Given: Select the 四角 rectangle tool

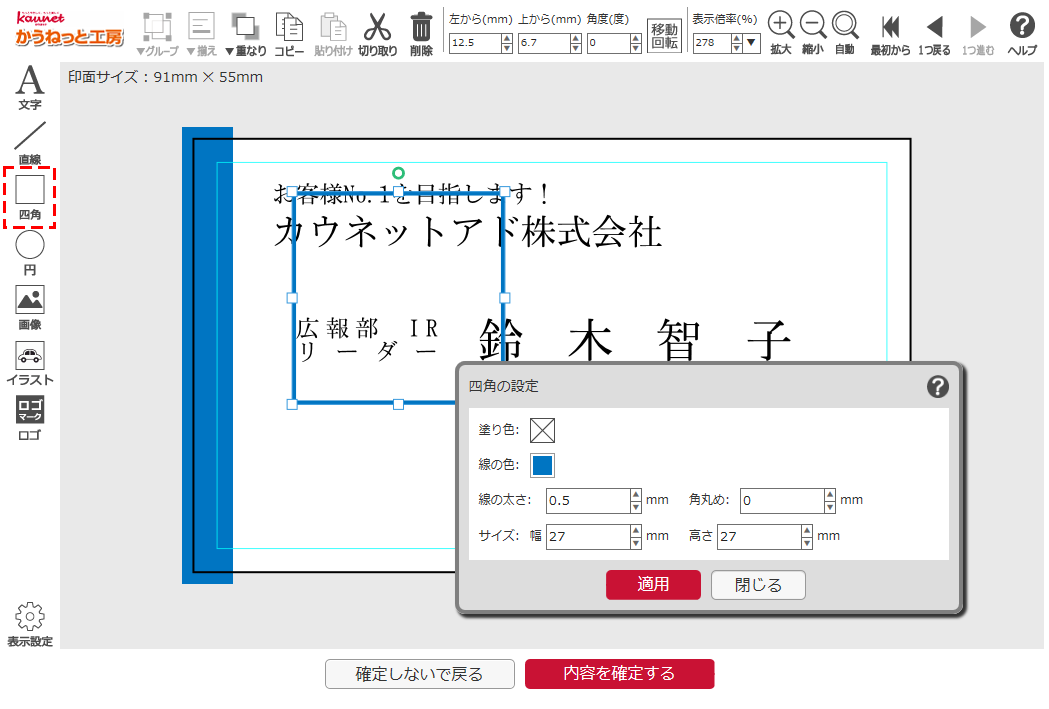Looking at the screenshot, I should pos(29,197).
